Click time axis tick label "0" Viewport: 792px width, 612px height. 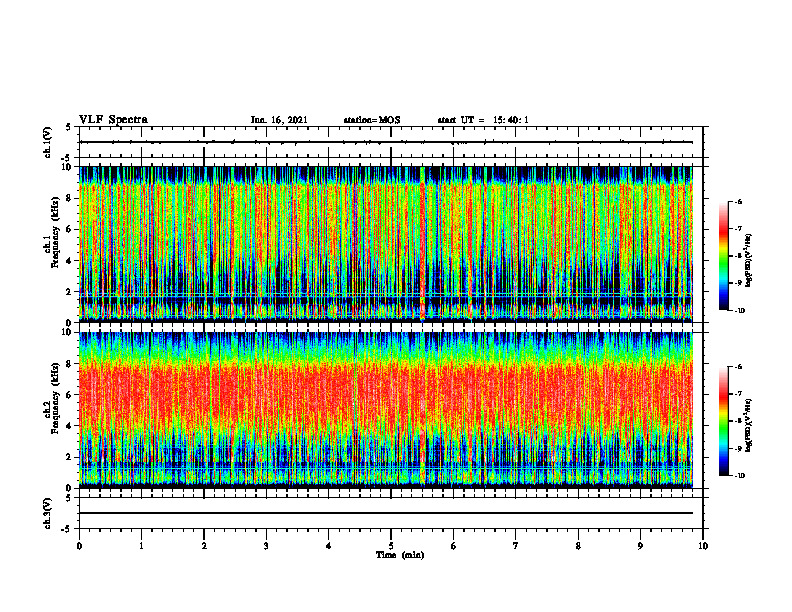point(79,546)
